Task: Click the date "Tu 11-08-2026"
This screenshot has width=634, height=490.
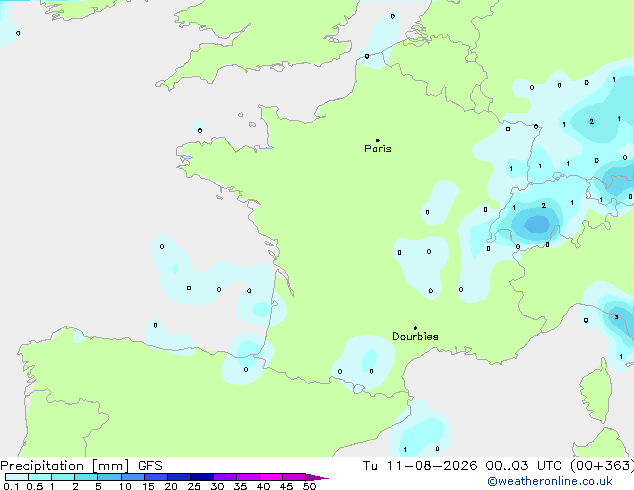Action: click(420, 466)
